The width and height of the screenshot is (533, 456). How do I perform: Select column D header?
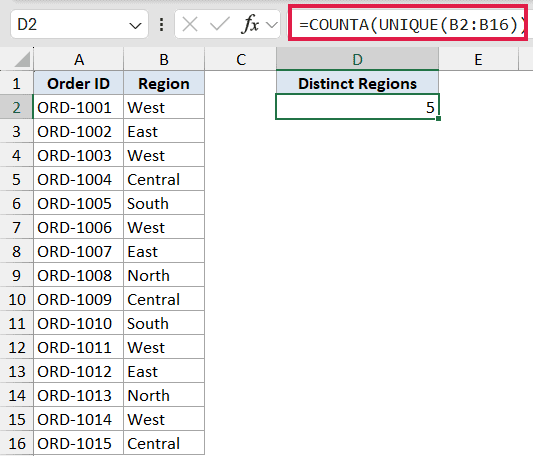[x=358, y=59]
